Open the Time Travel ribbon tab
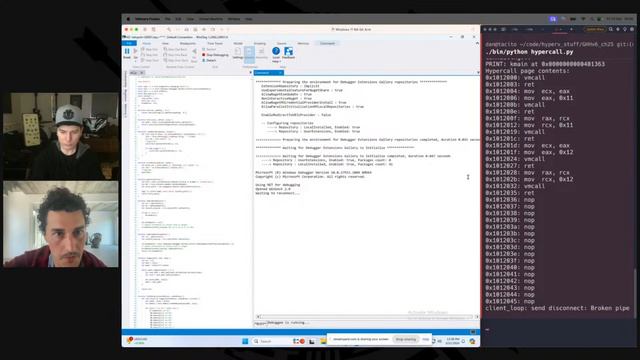The width and height of the screenshot is (640, 360). 215,43
